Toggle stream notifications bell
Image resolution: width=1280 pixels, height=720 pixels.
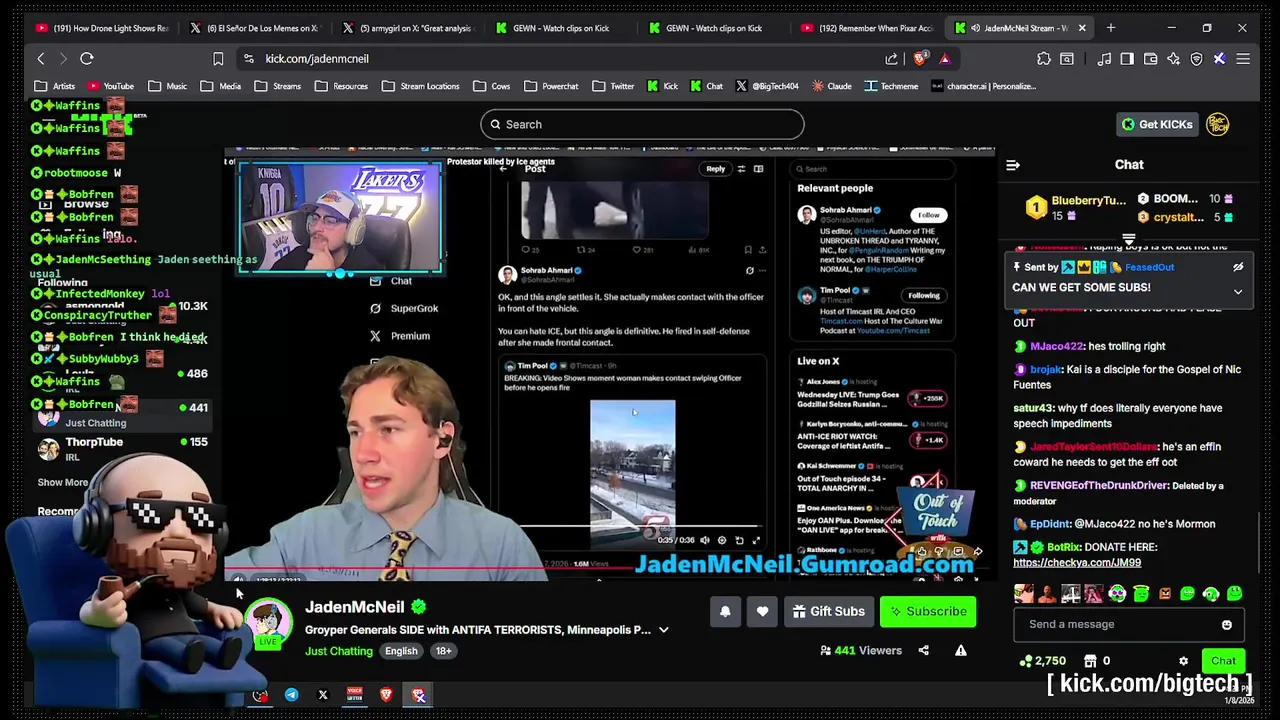point(725,611)
